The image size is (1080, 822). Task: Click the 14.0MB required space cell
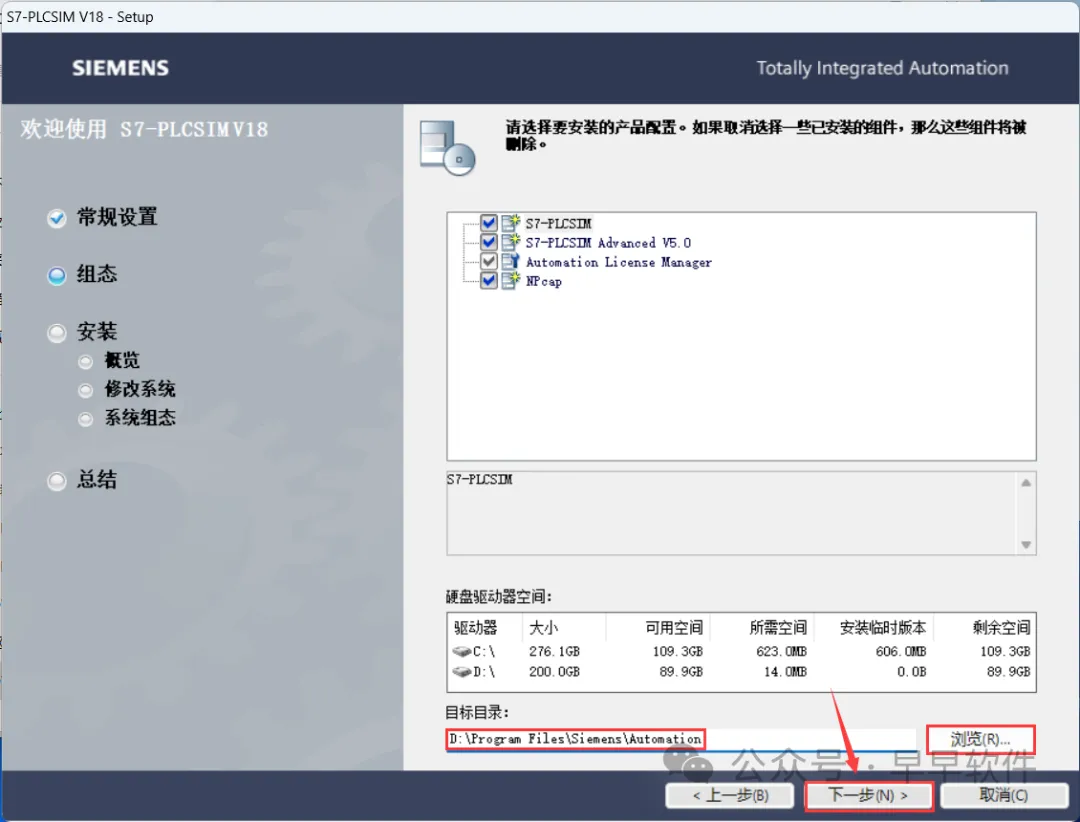coord(785,671)
